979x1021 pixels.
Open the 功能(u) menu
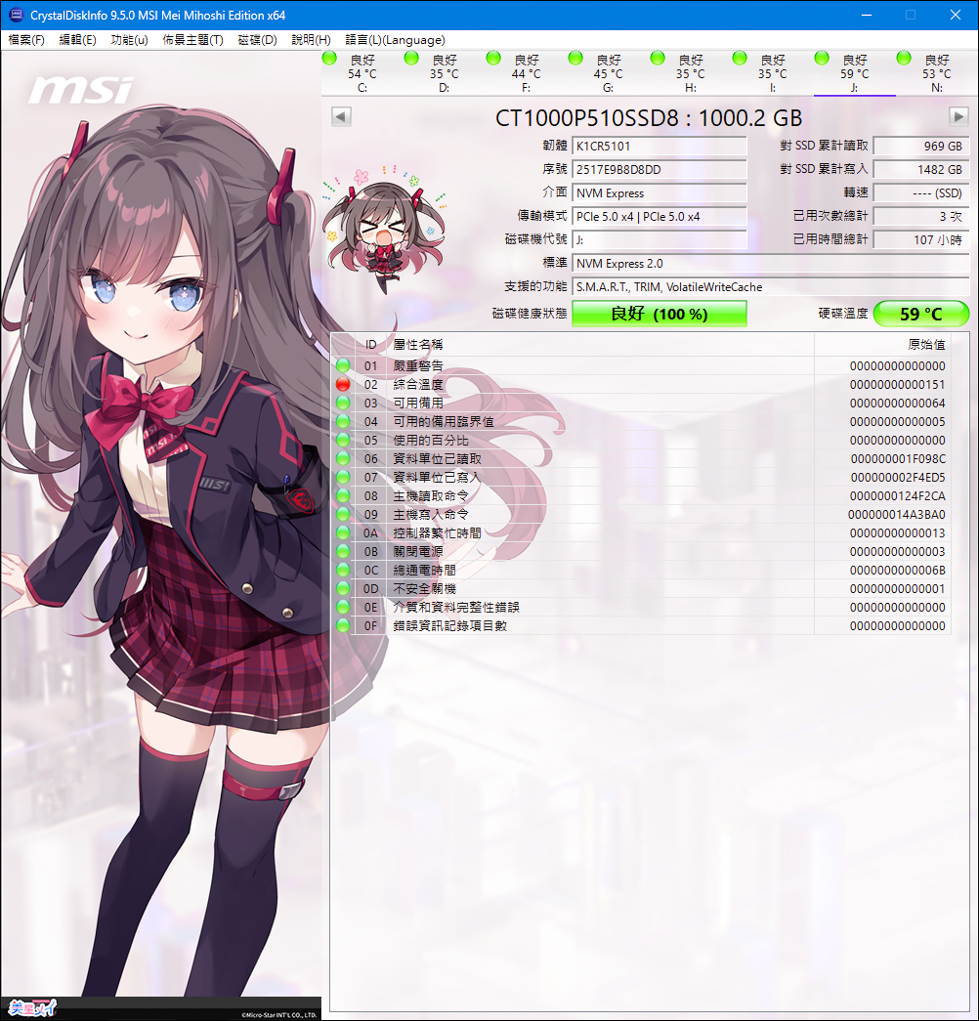[x=129, y=40]
